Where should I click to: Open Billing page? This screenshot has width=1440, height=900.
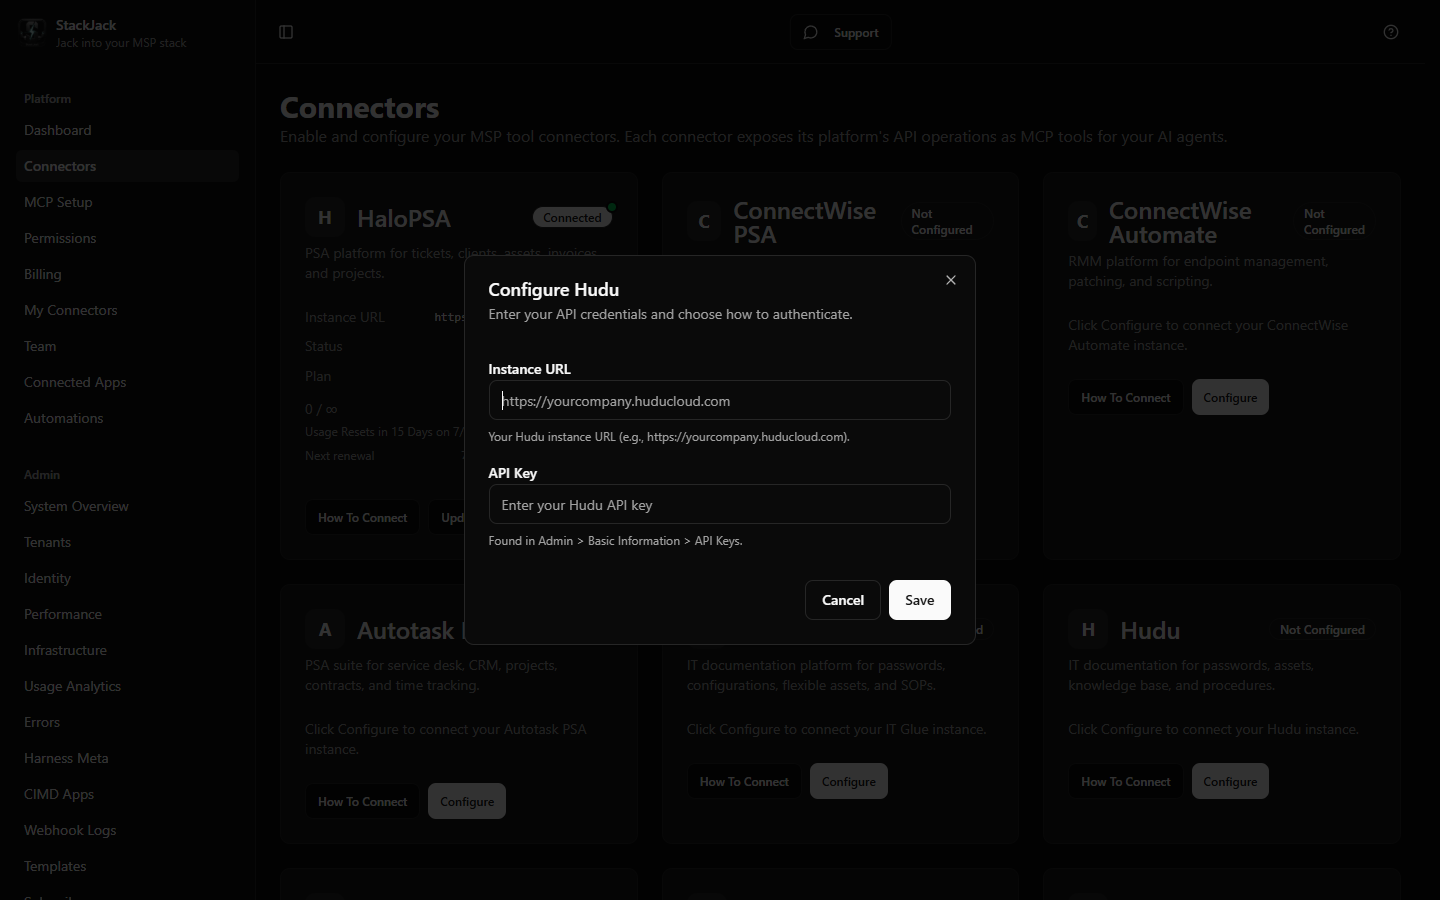pyautogui.click(x=127, y=274)
